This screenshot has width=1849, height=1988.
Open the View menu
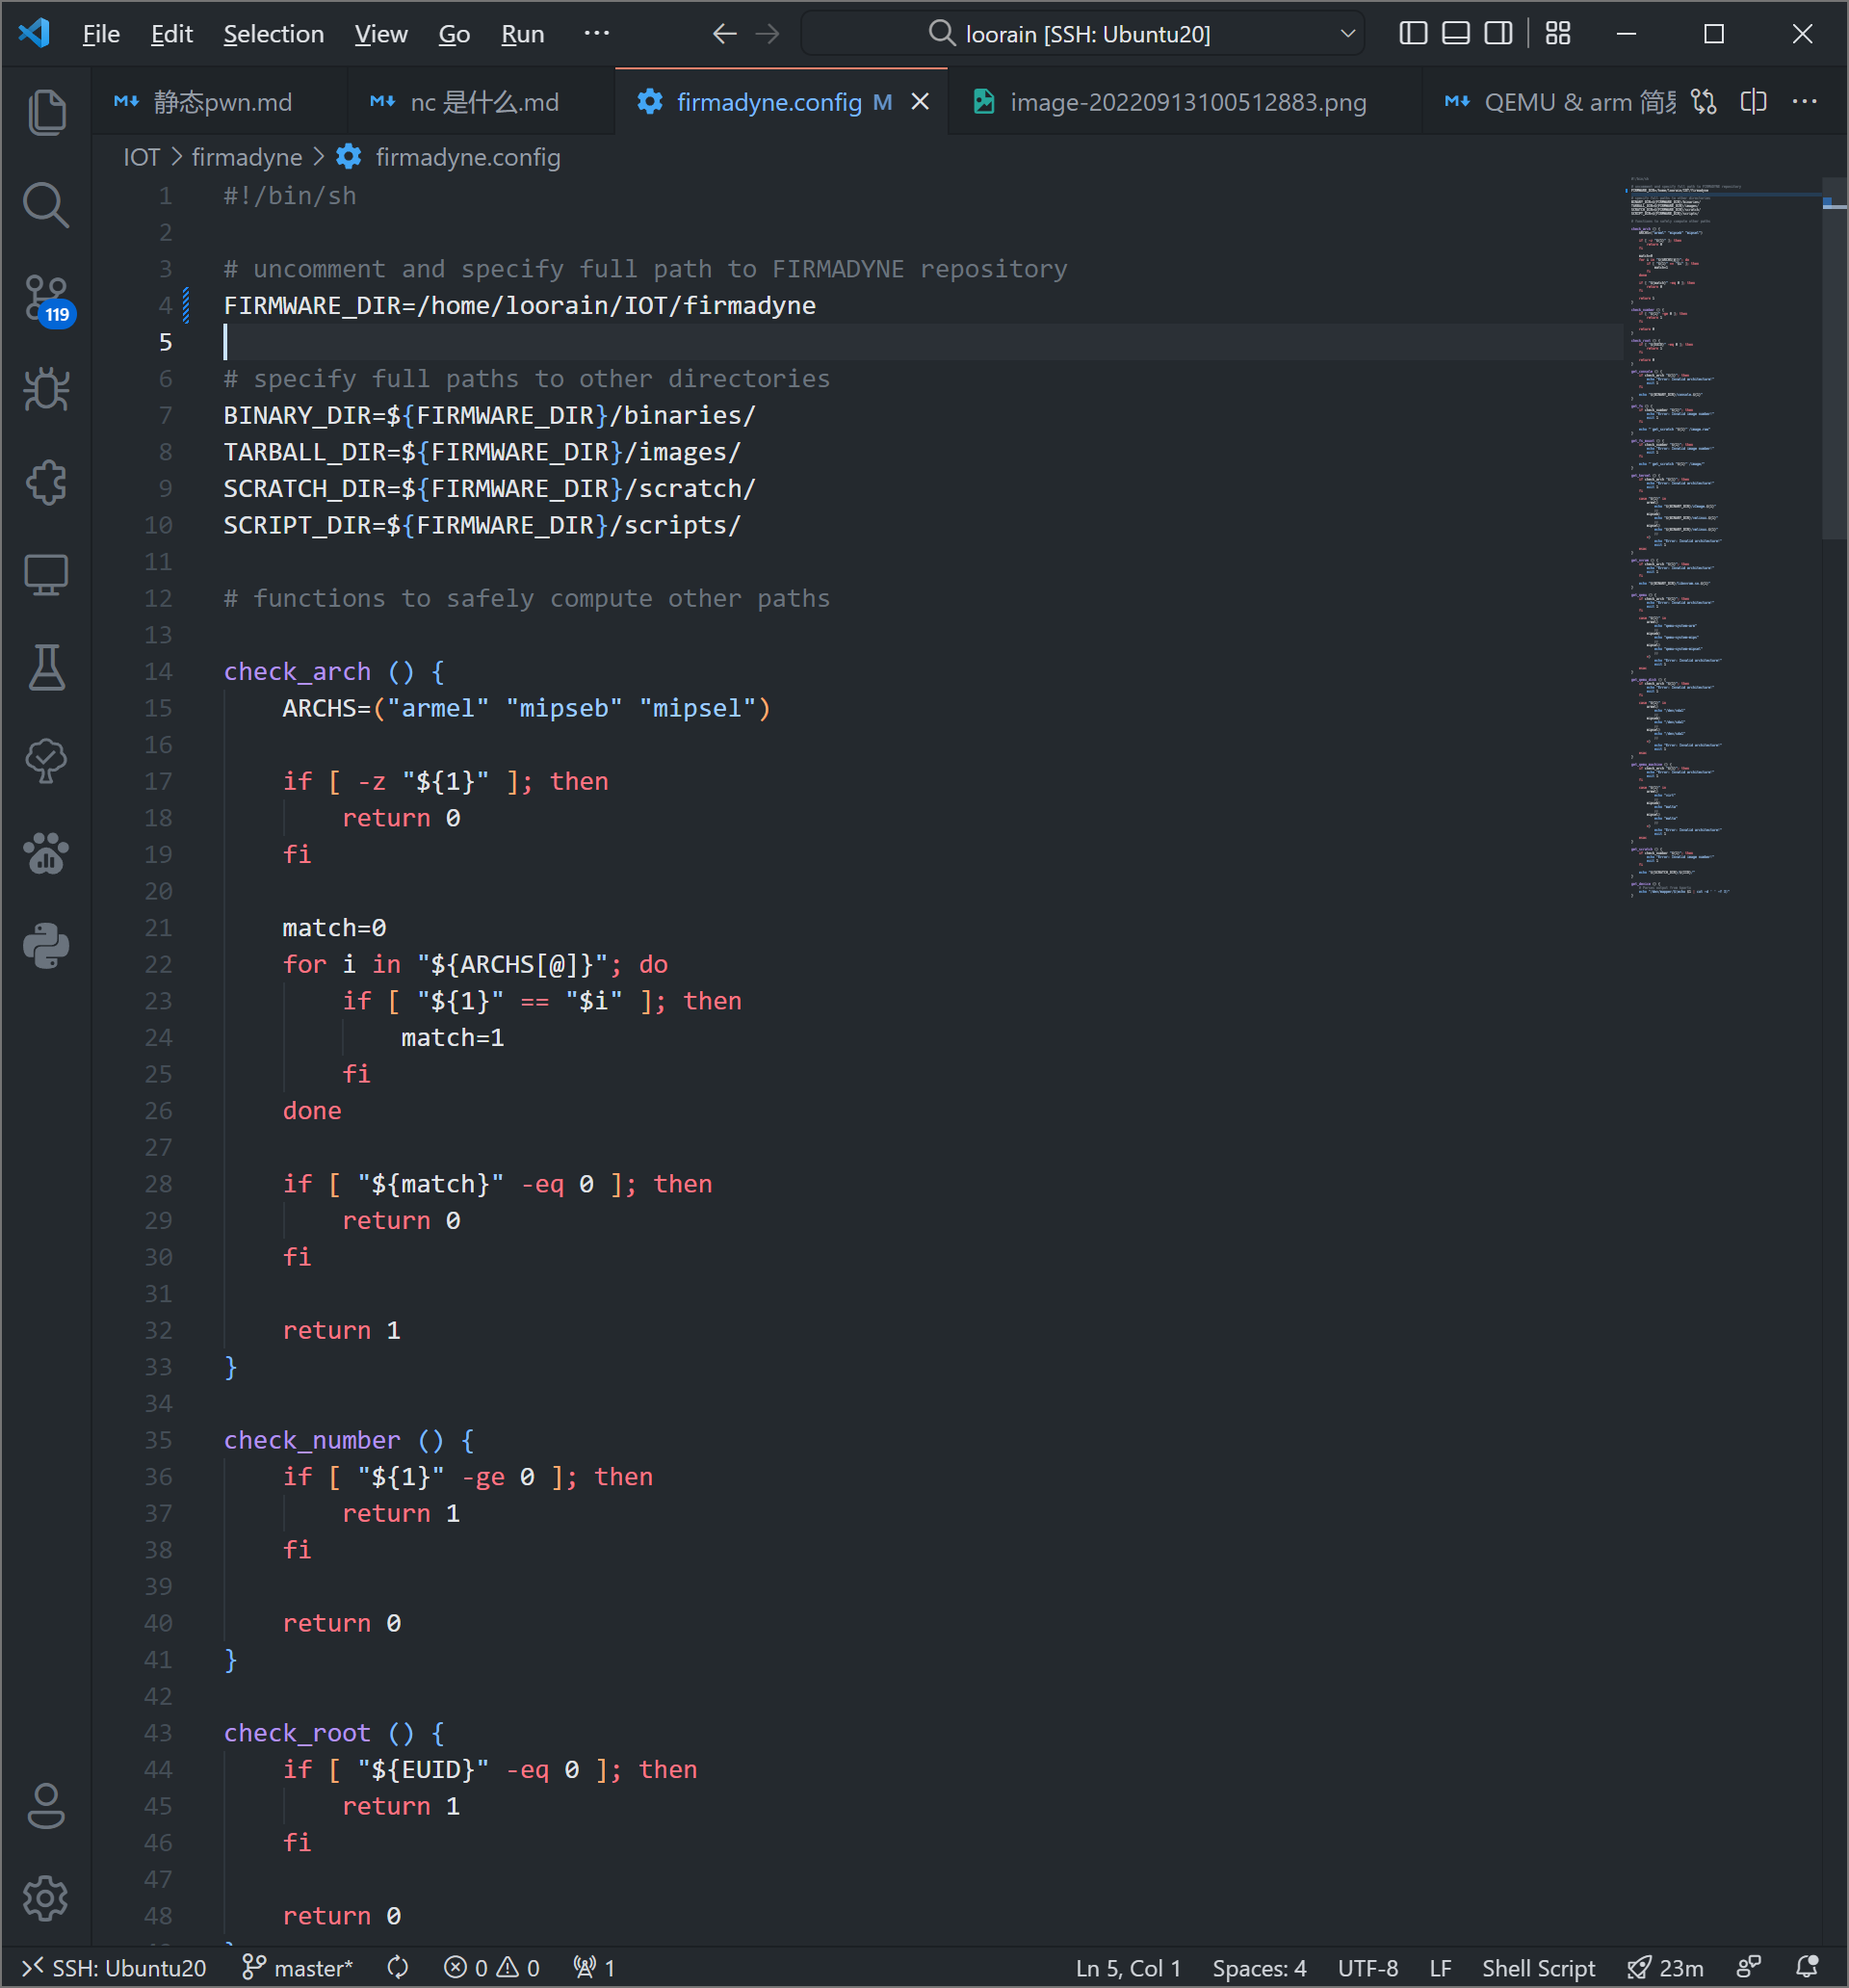click(x=381, y=34)
